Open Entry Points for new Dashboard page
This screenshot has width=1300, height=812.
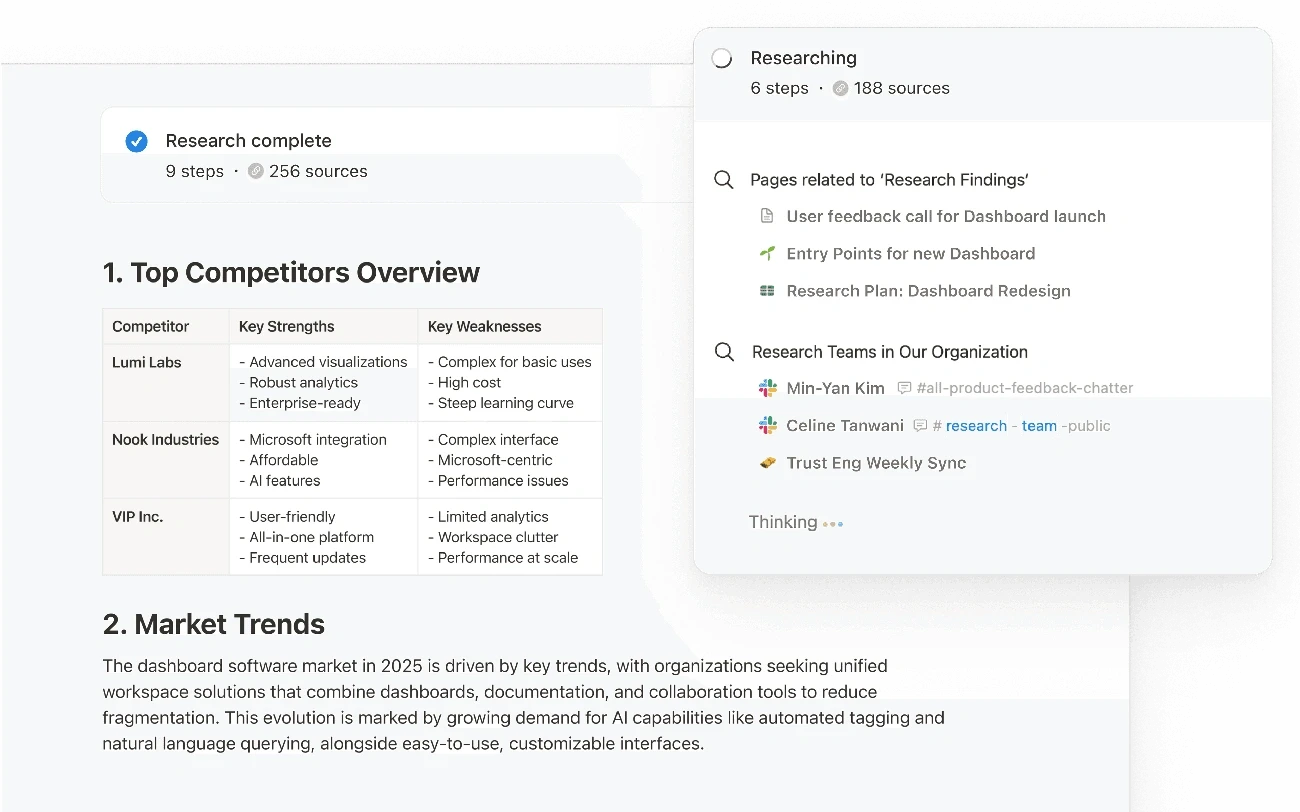911,253
